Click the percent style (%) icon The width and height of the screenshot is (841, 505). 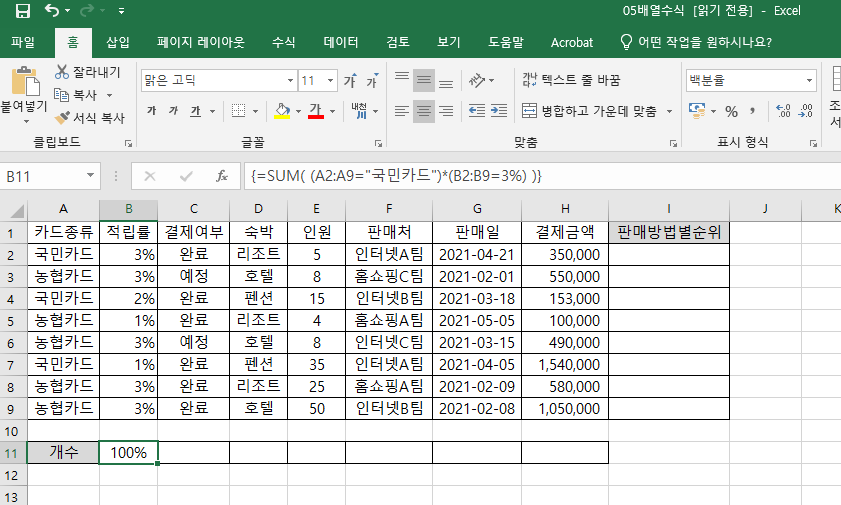point(731,111)
